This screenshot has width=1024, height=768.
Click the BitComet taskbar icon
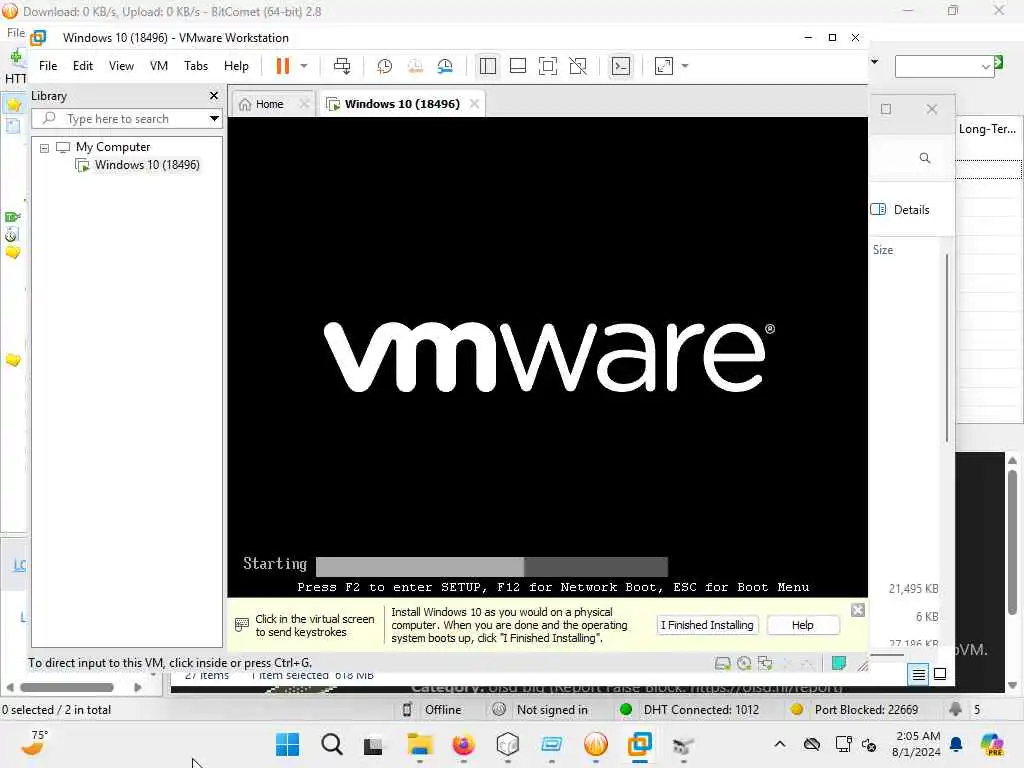(x=596, y=744)
